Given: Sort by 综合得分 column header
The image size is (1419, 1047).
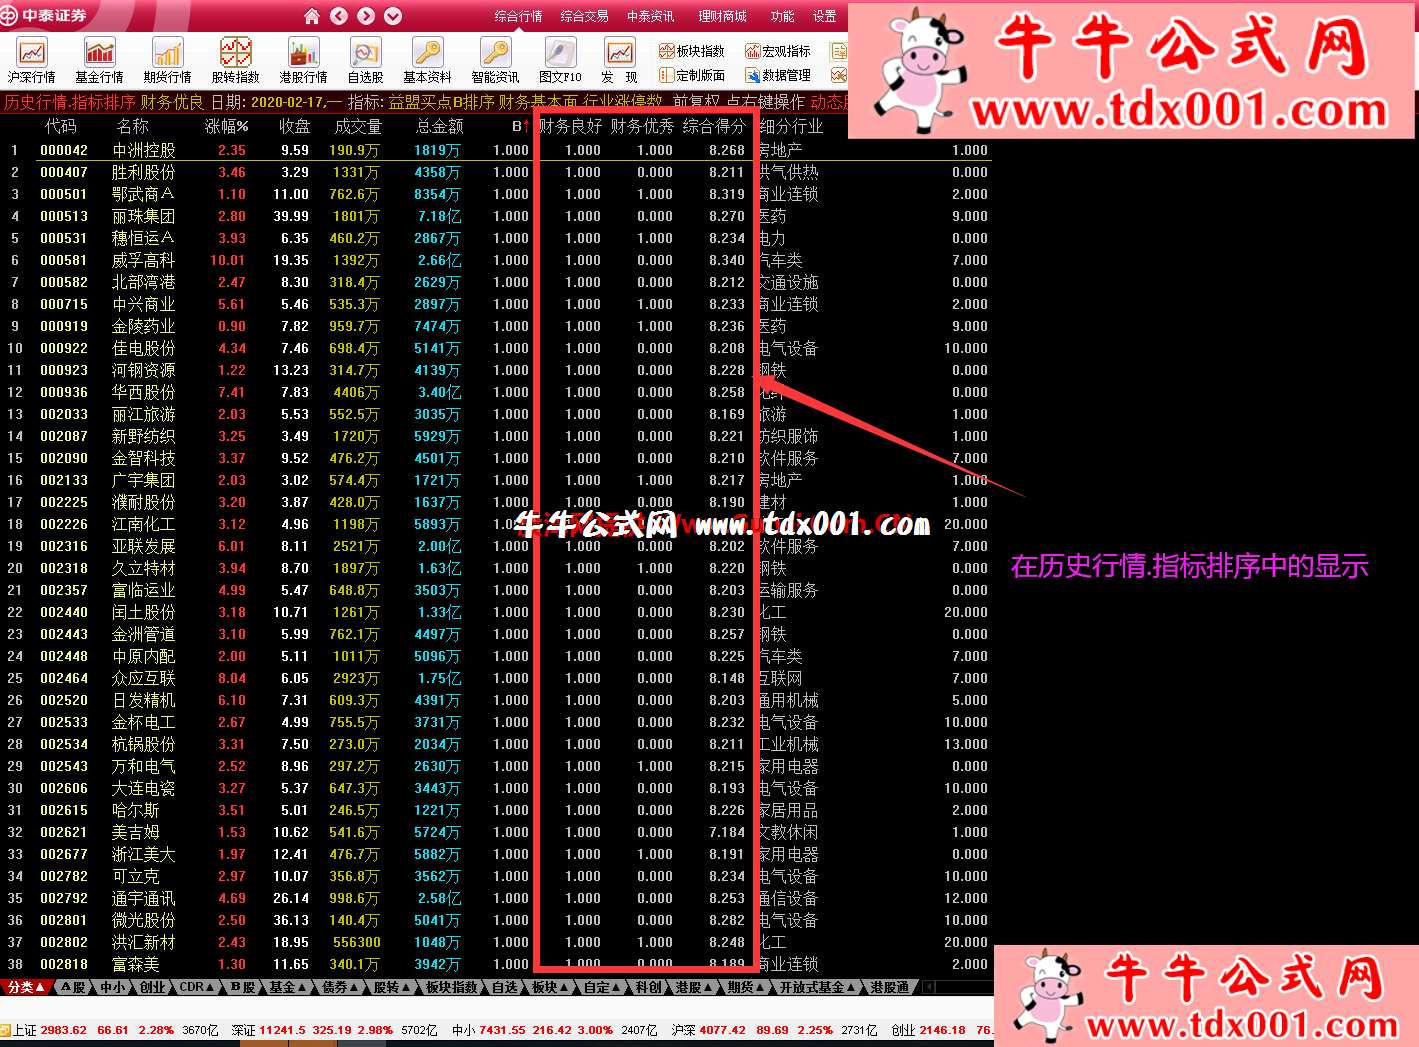Looking at the screenshot, I should [x=714, y=126].
